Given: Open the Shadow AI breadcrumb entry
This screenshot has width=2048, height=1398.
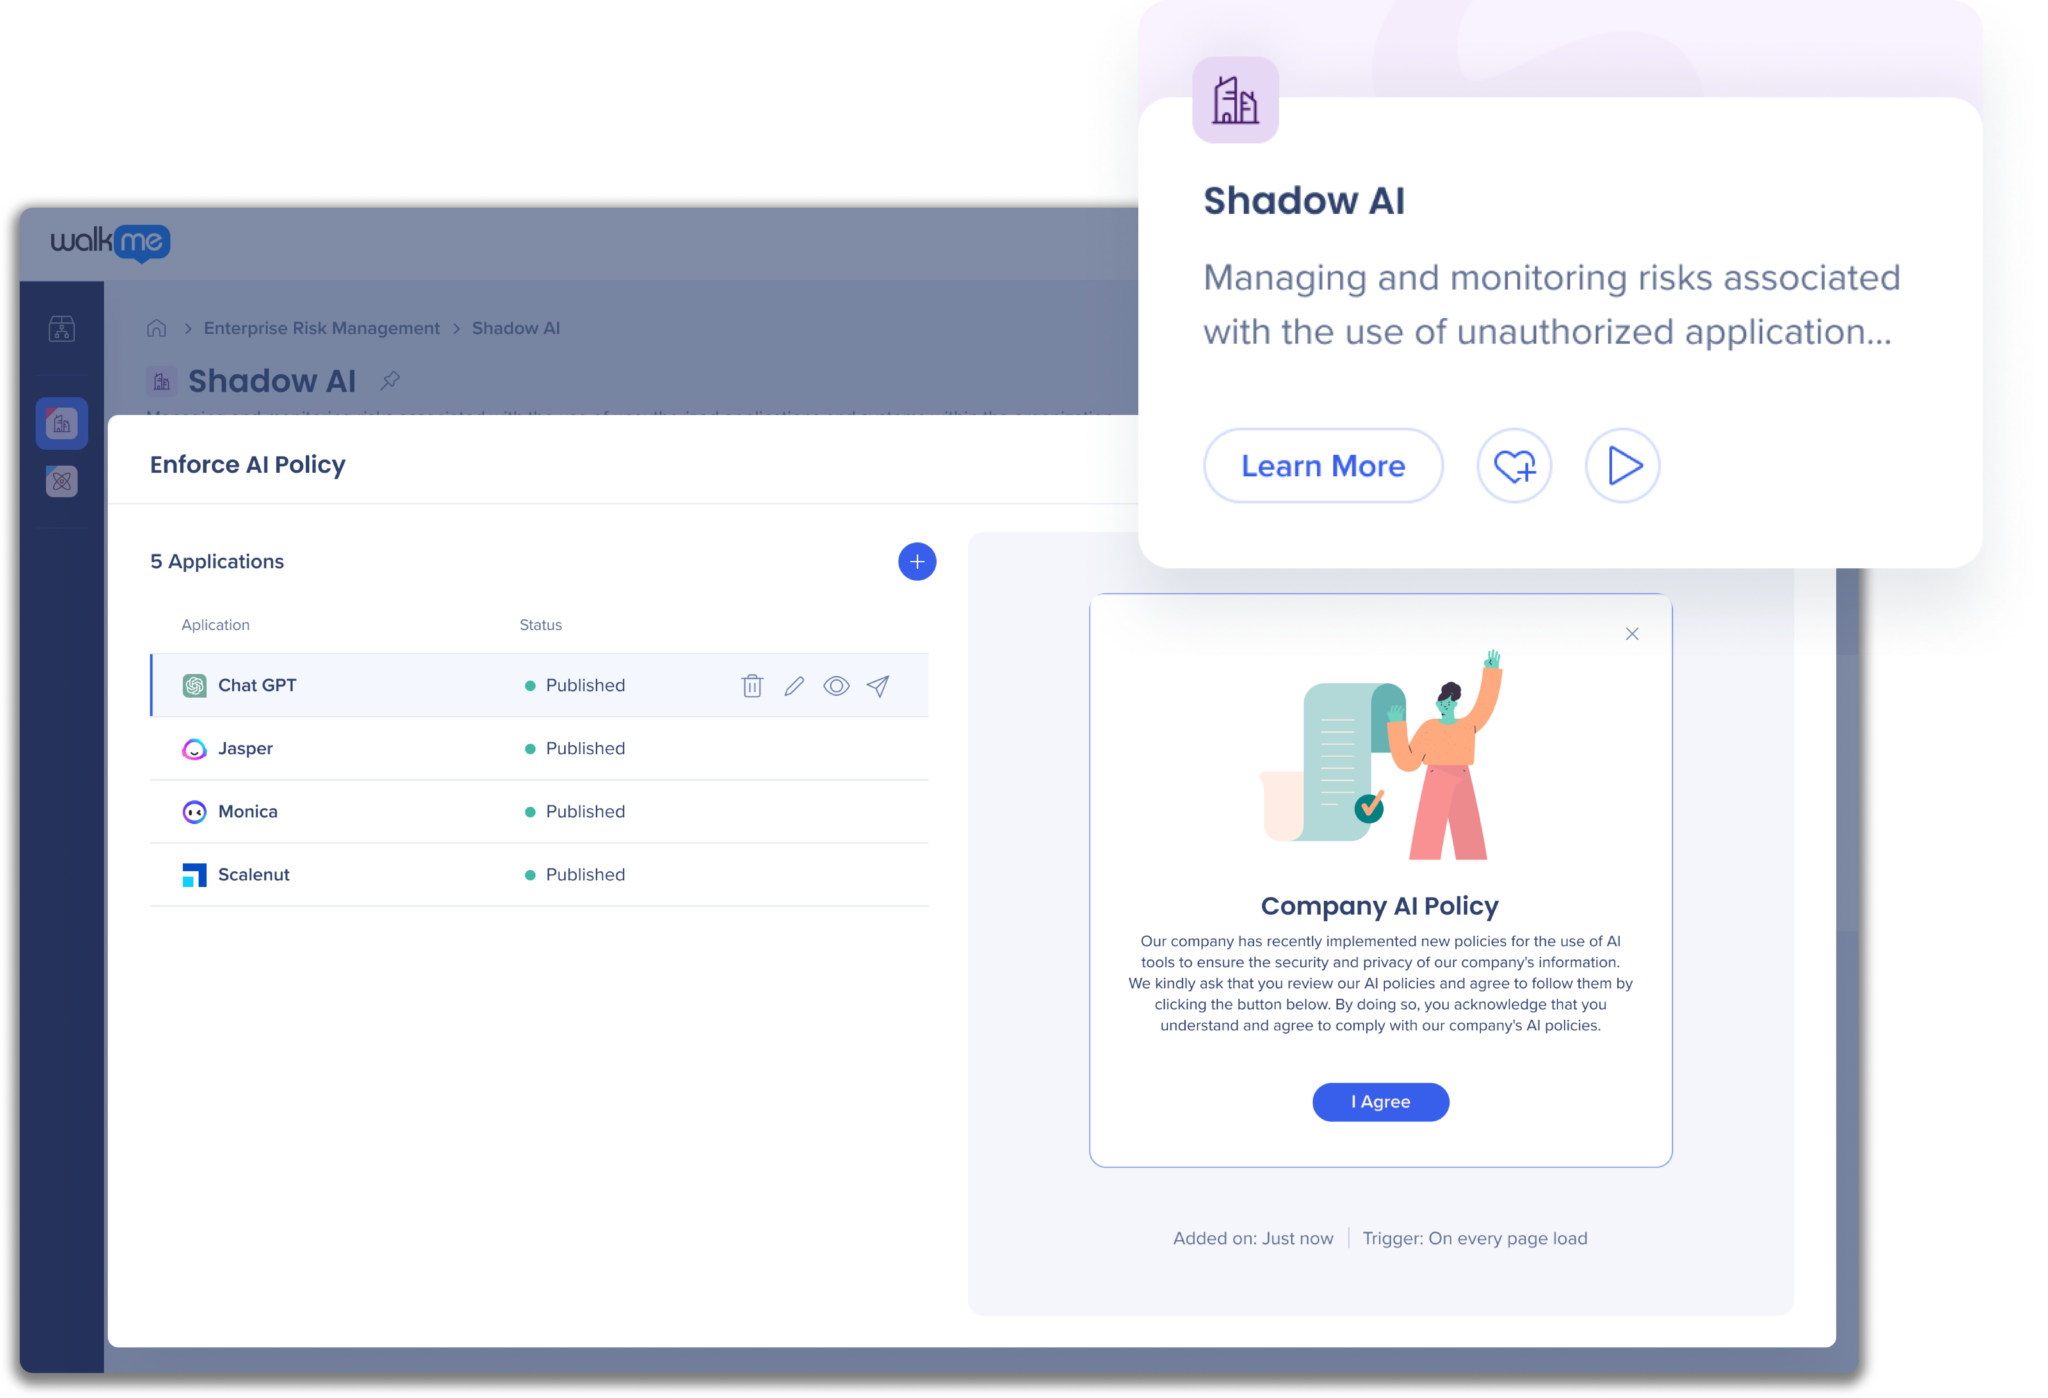Looking at the screenshot, I should coord(516,327).
